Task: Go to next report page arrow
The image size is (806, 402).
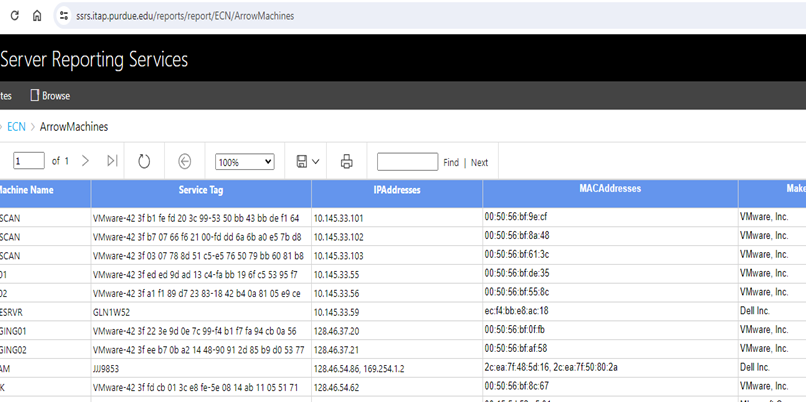Action: tap(85, 161)
